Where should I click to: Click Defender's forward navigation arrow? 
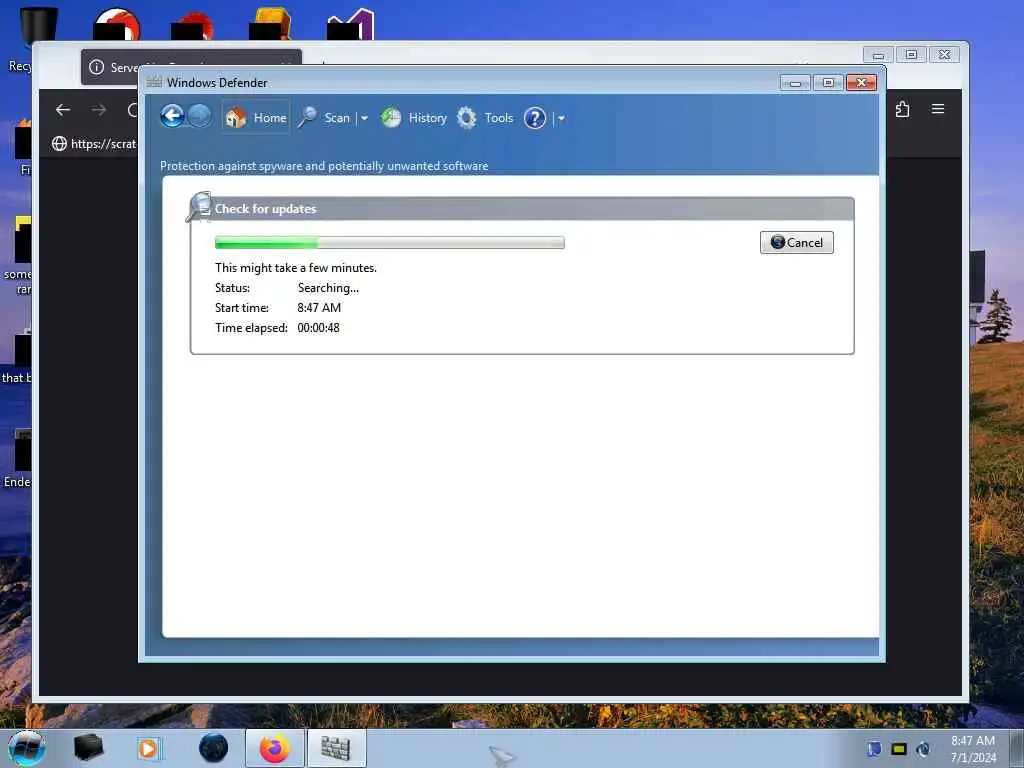200,116
